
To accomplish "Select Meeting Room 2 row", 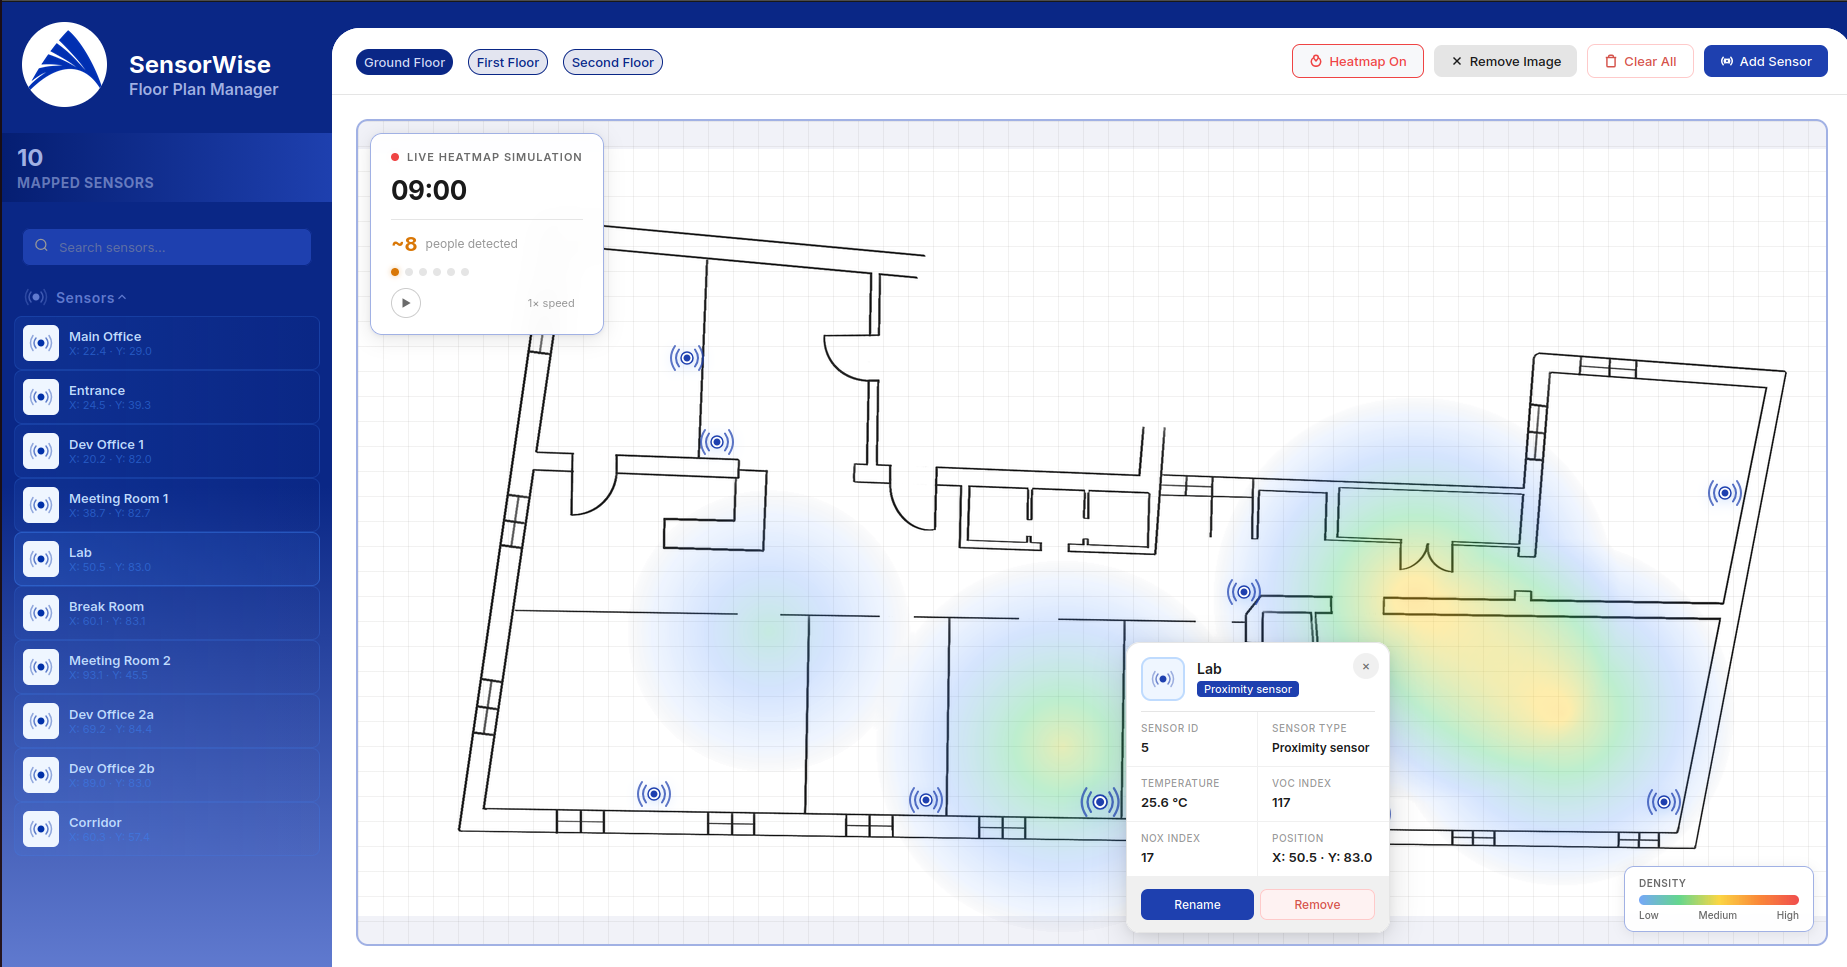I will 167,667.
